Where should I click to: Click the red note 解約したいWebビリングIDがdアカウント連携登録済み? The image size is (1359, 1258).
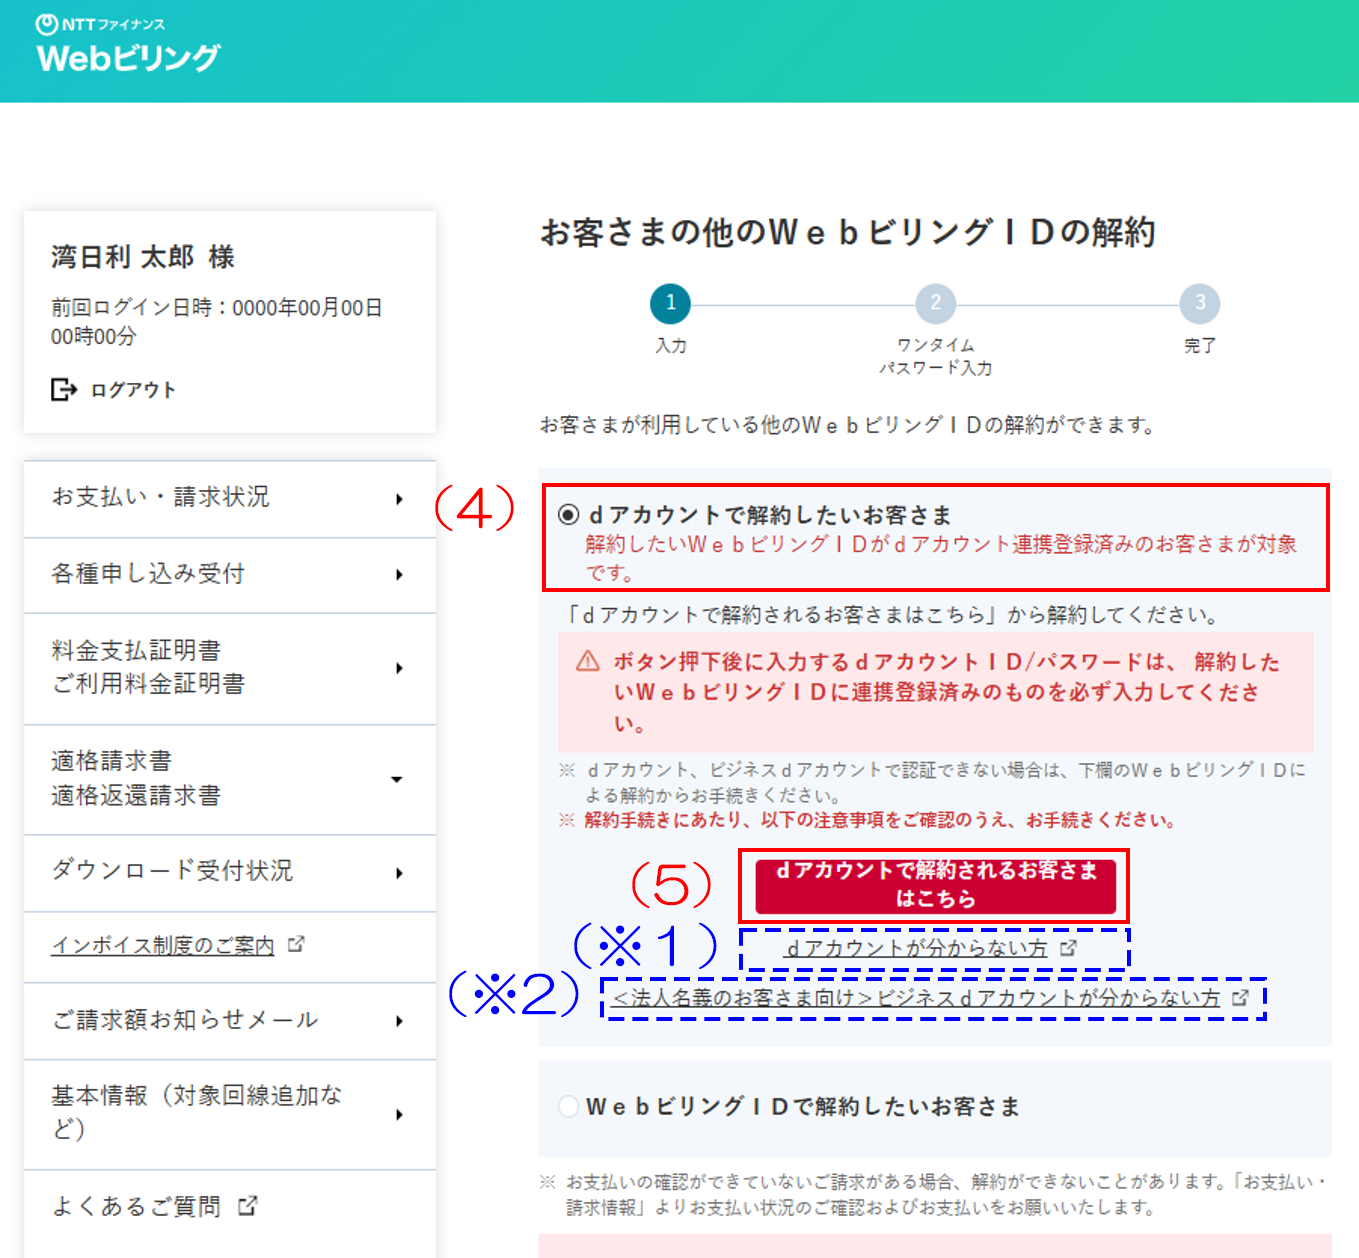tap(941, 558)
